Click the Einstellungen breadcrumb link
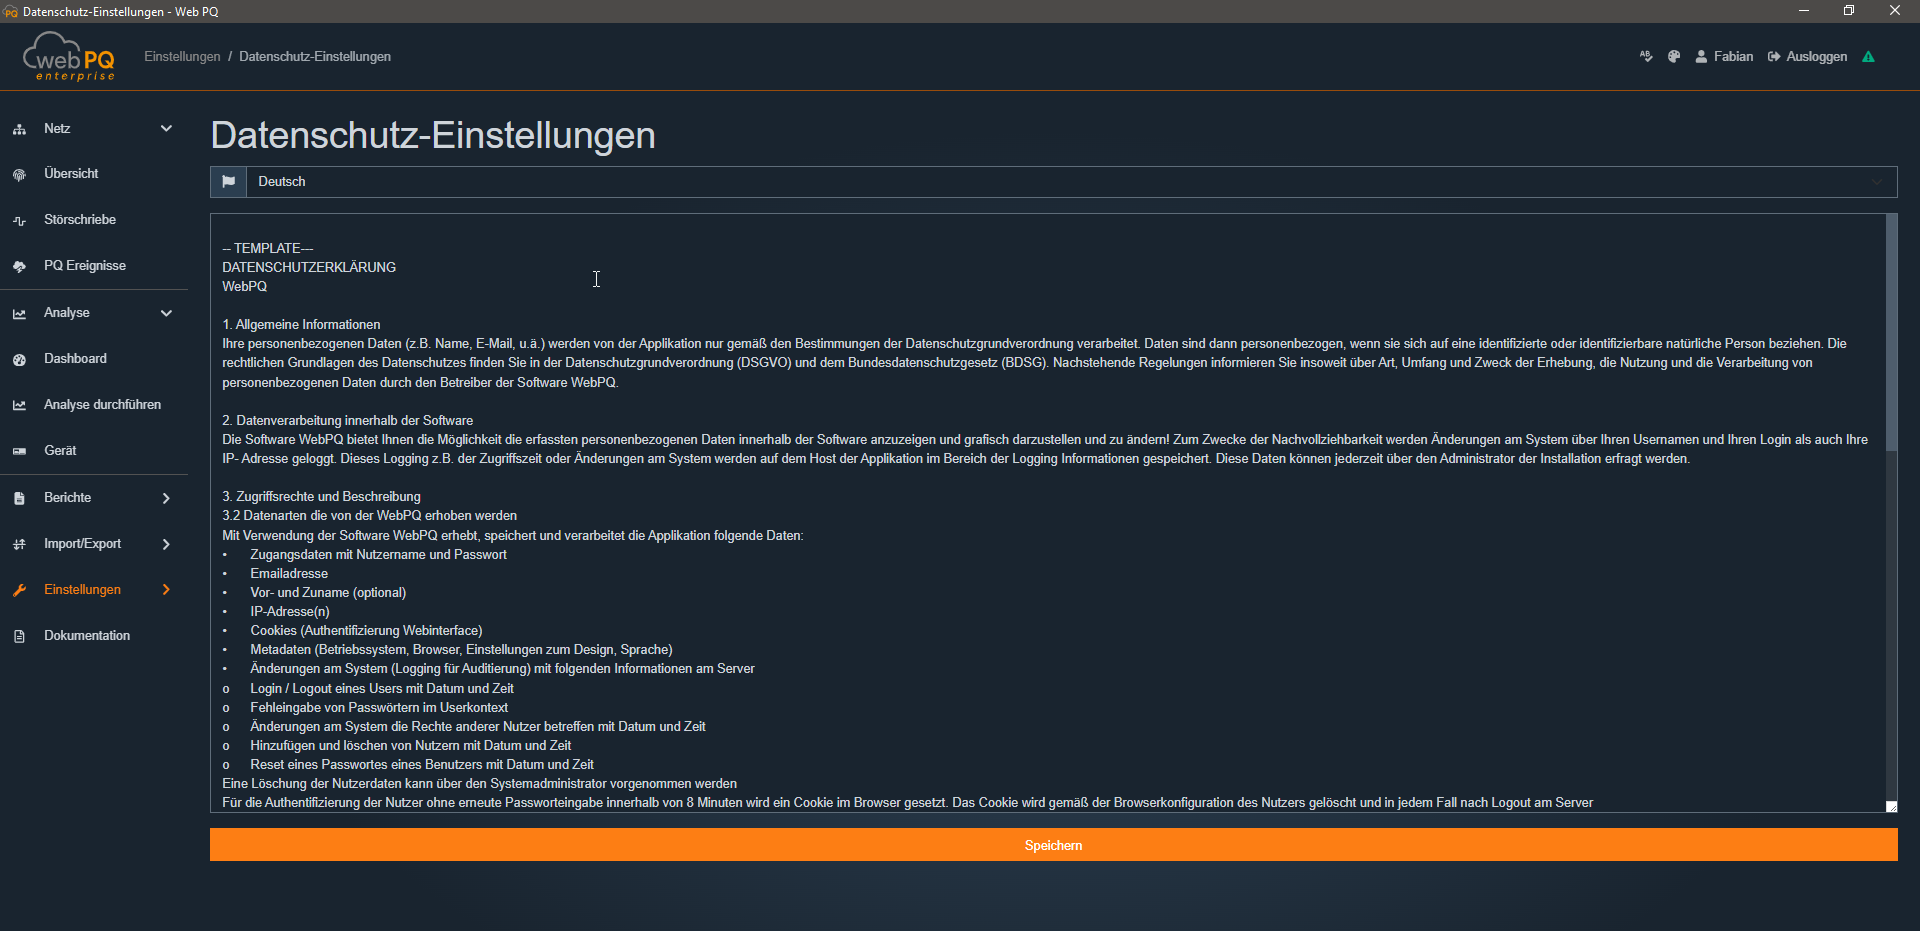1920x931 pixels. pos(182,57)
